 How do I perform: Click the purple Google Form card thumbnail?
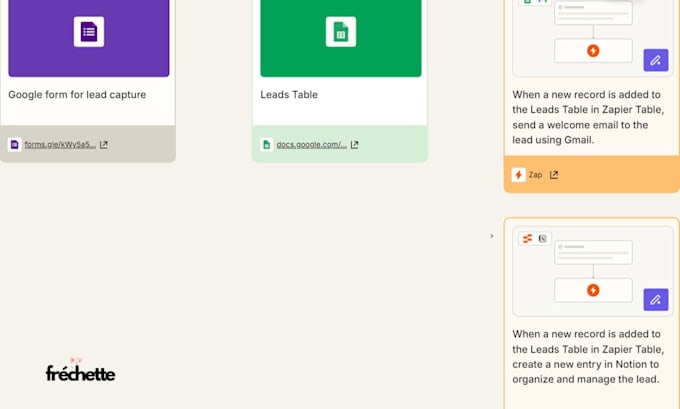89,38
